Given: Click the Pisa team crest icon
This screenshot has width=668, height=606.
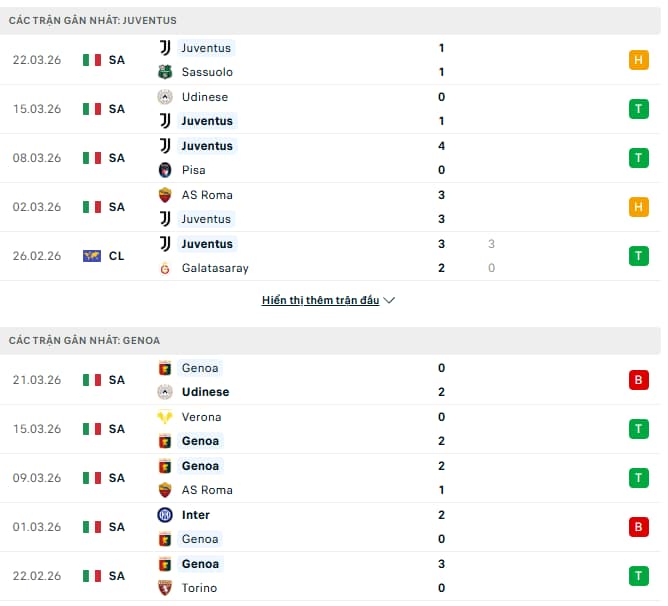Looking at the screenshot, I should [165, 170].
